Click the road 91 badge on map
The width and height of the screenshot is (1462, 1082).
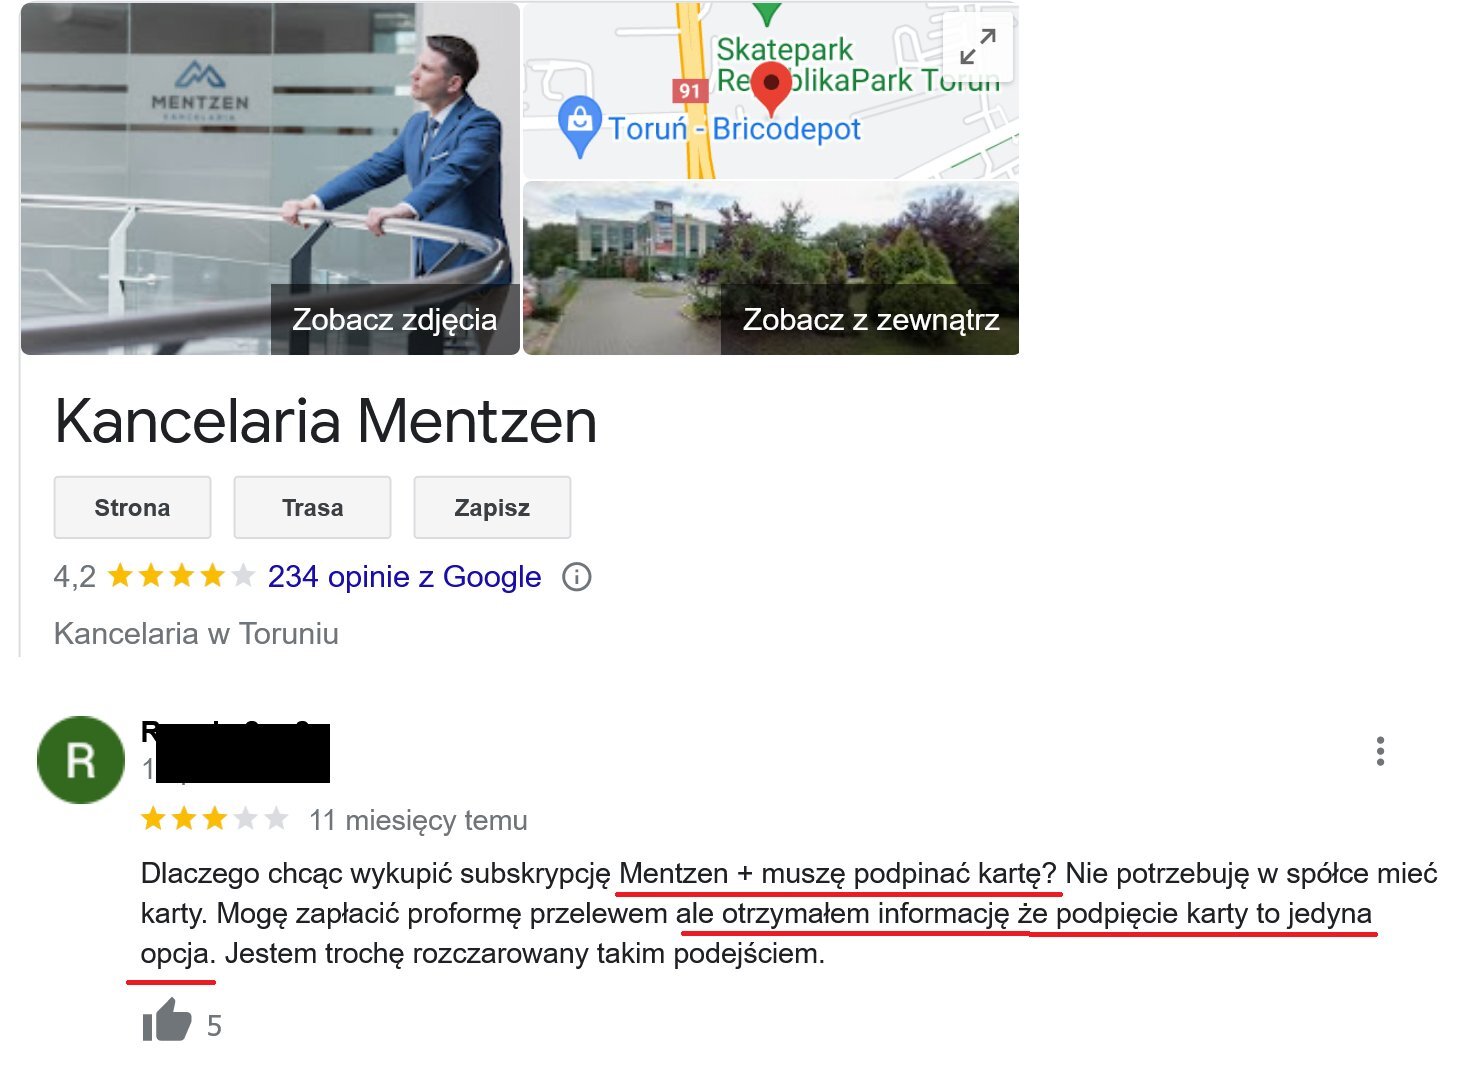(x=689, y=91)
